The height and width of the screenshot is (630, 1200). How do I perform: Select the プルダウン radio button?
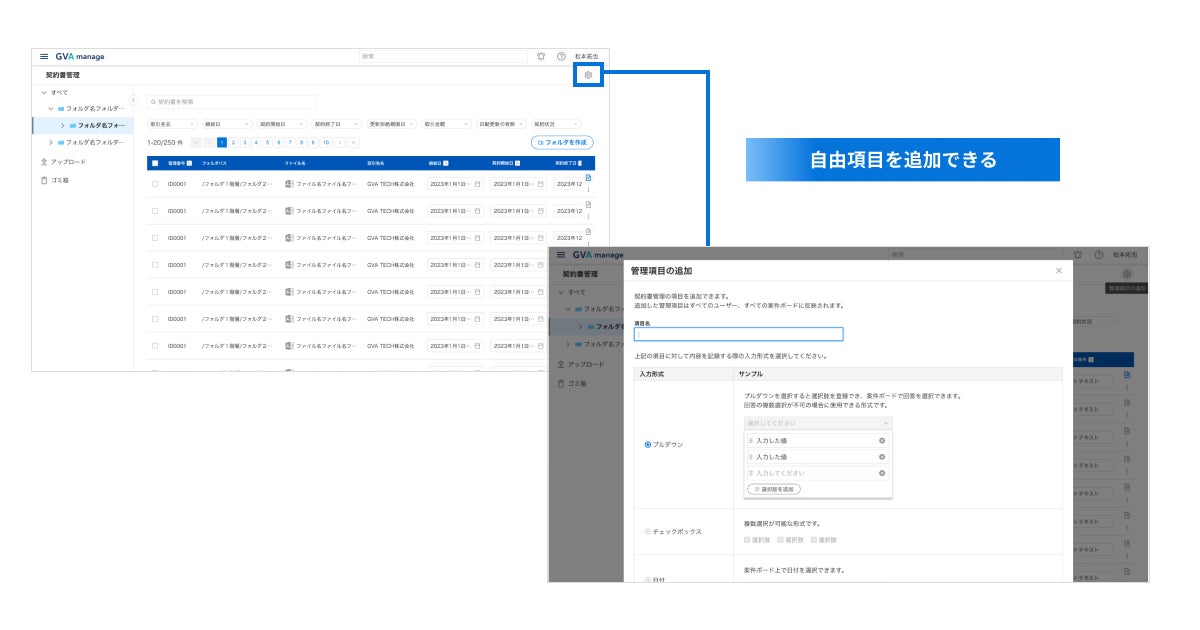(x=648, y=444)
